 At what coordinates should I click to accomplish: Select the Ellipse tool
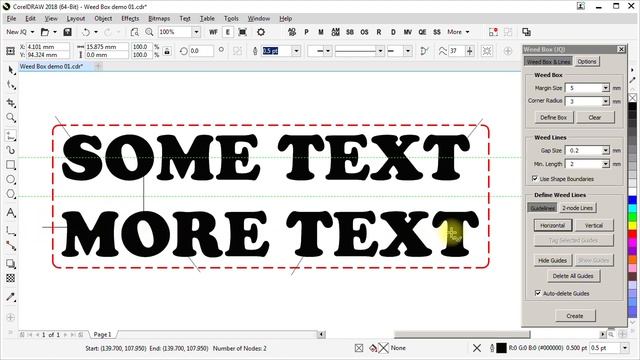pos(11,180)
